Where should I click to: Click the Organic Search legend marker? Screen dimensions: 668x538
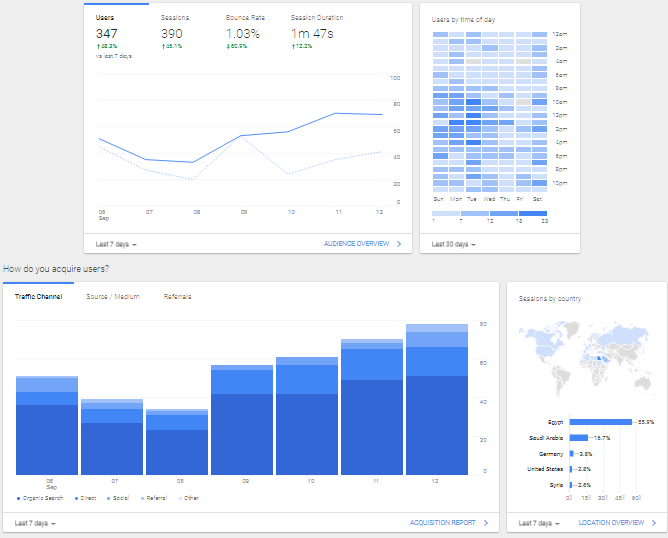(18, 497)
